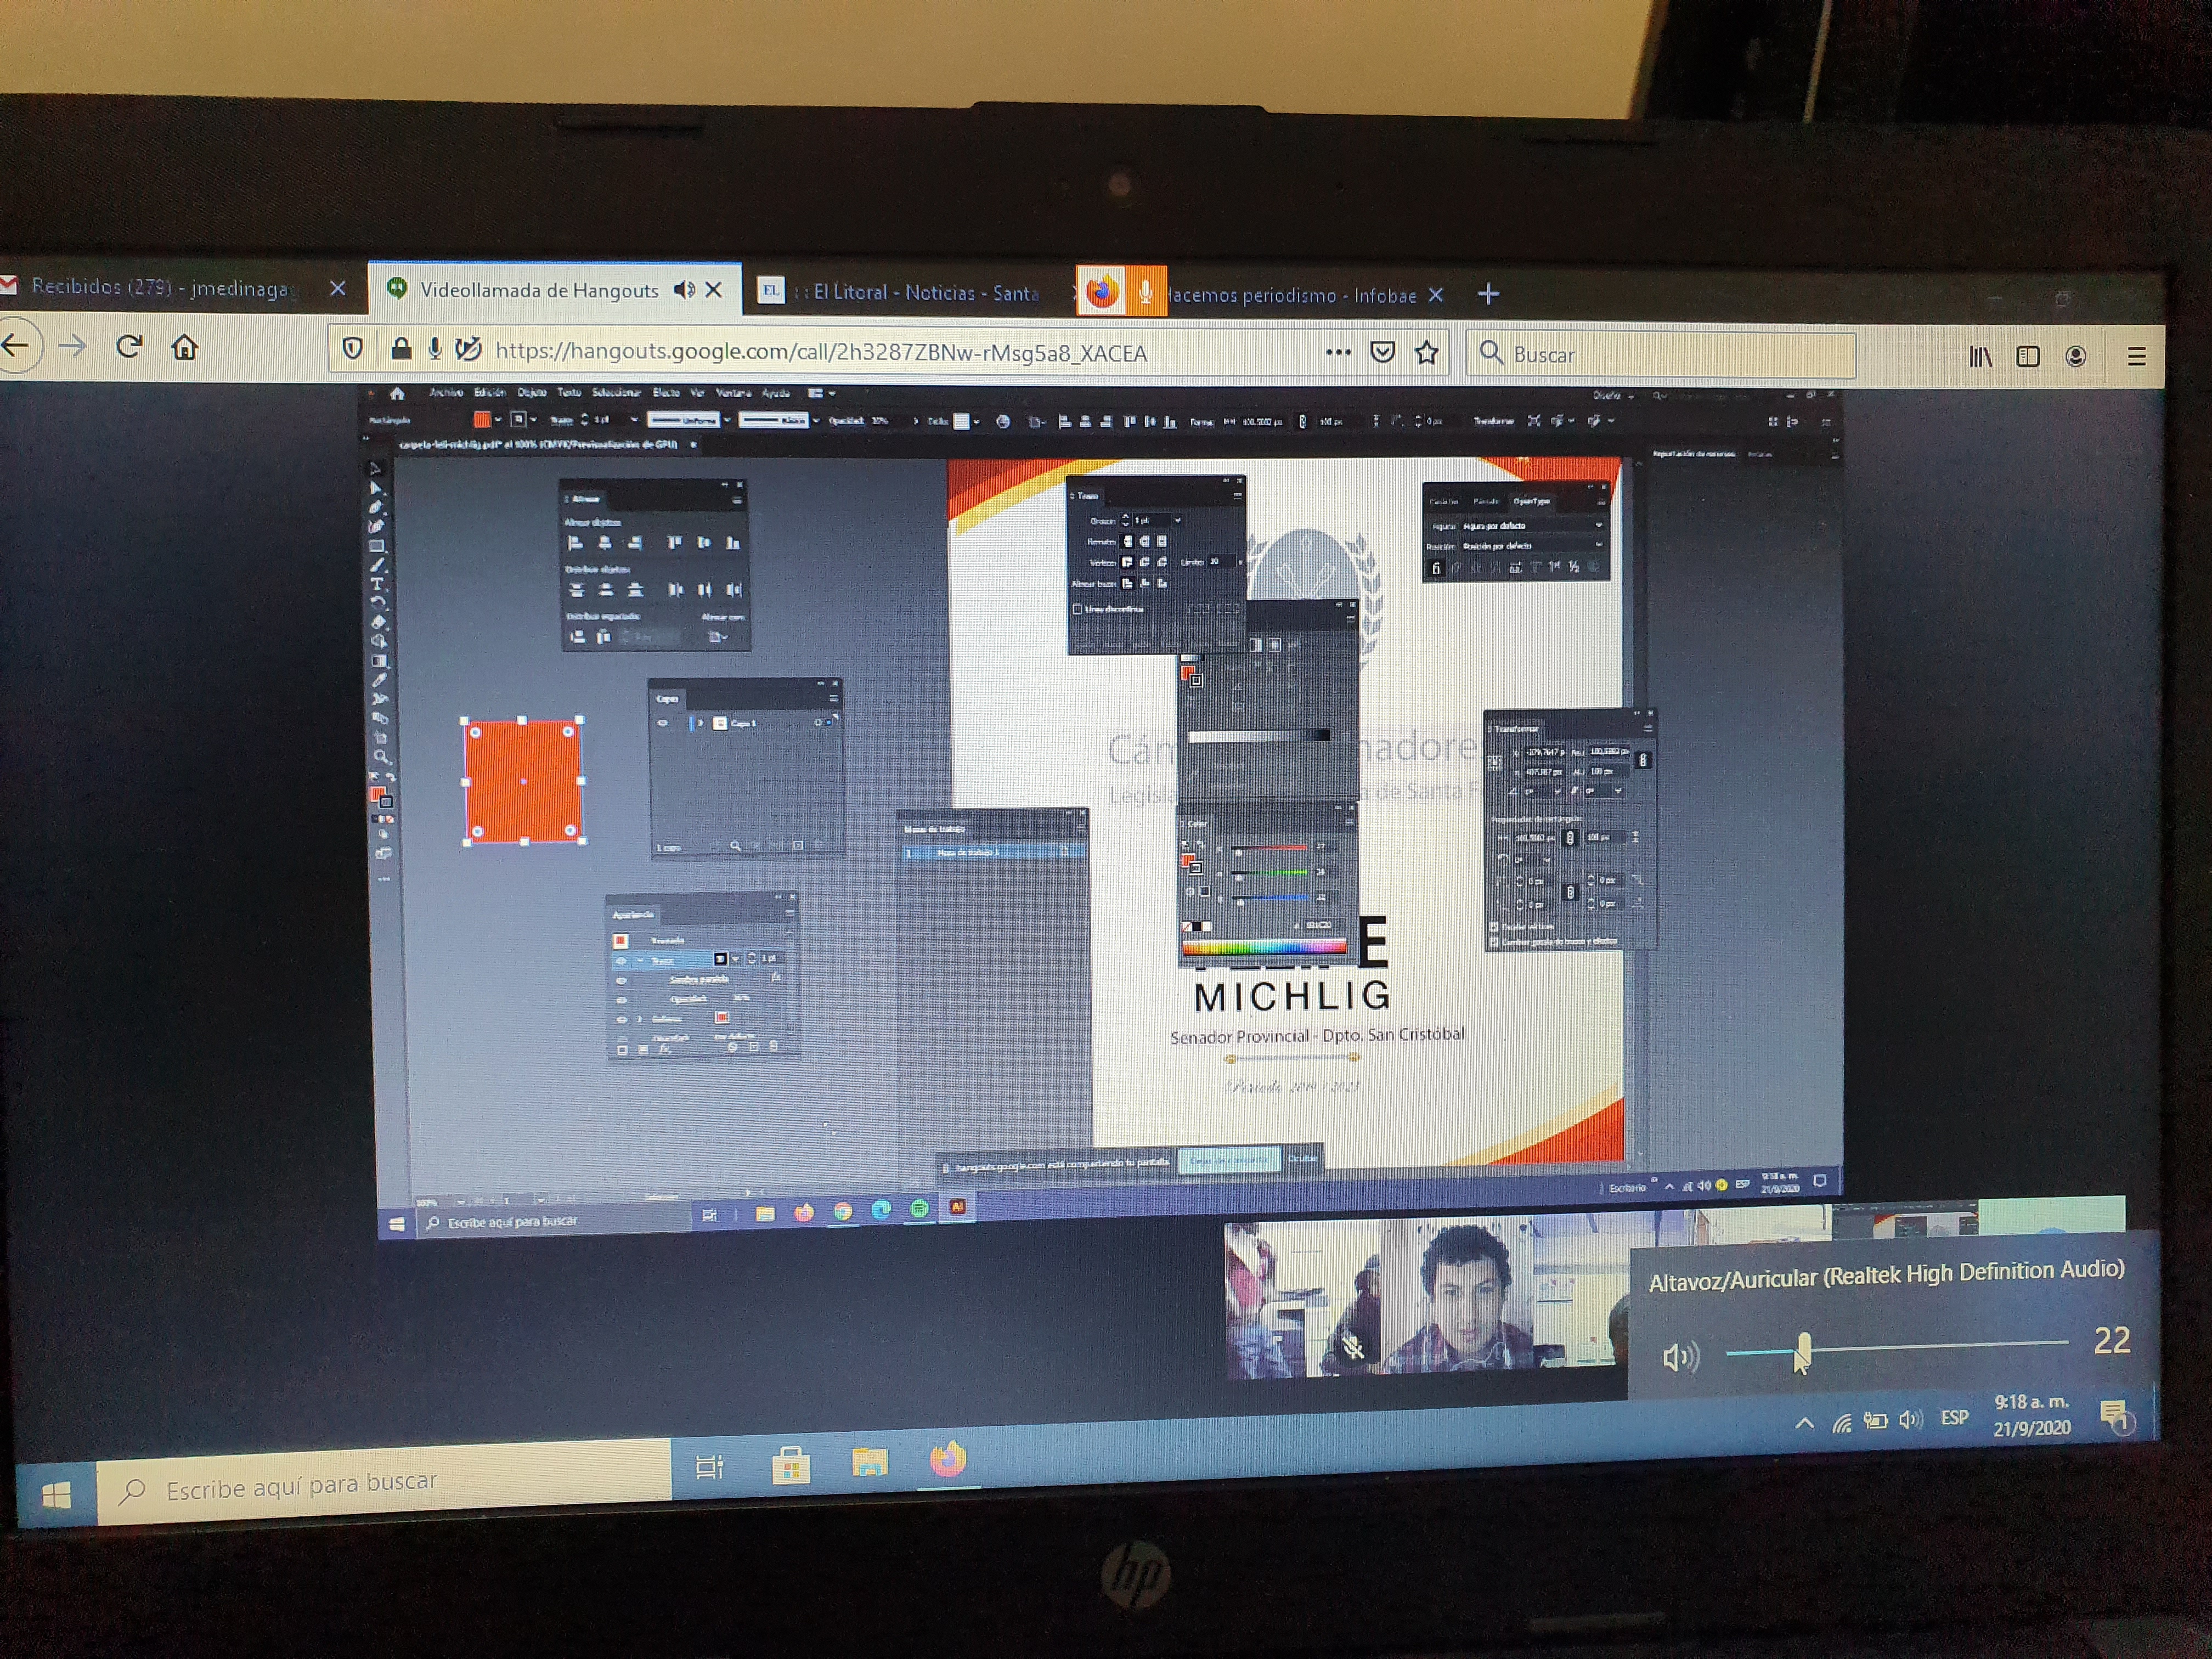Reload the current Hangouts page
2212x1659 pixels.
[x=129, y=346]
